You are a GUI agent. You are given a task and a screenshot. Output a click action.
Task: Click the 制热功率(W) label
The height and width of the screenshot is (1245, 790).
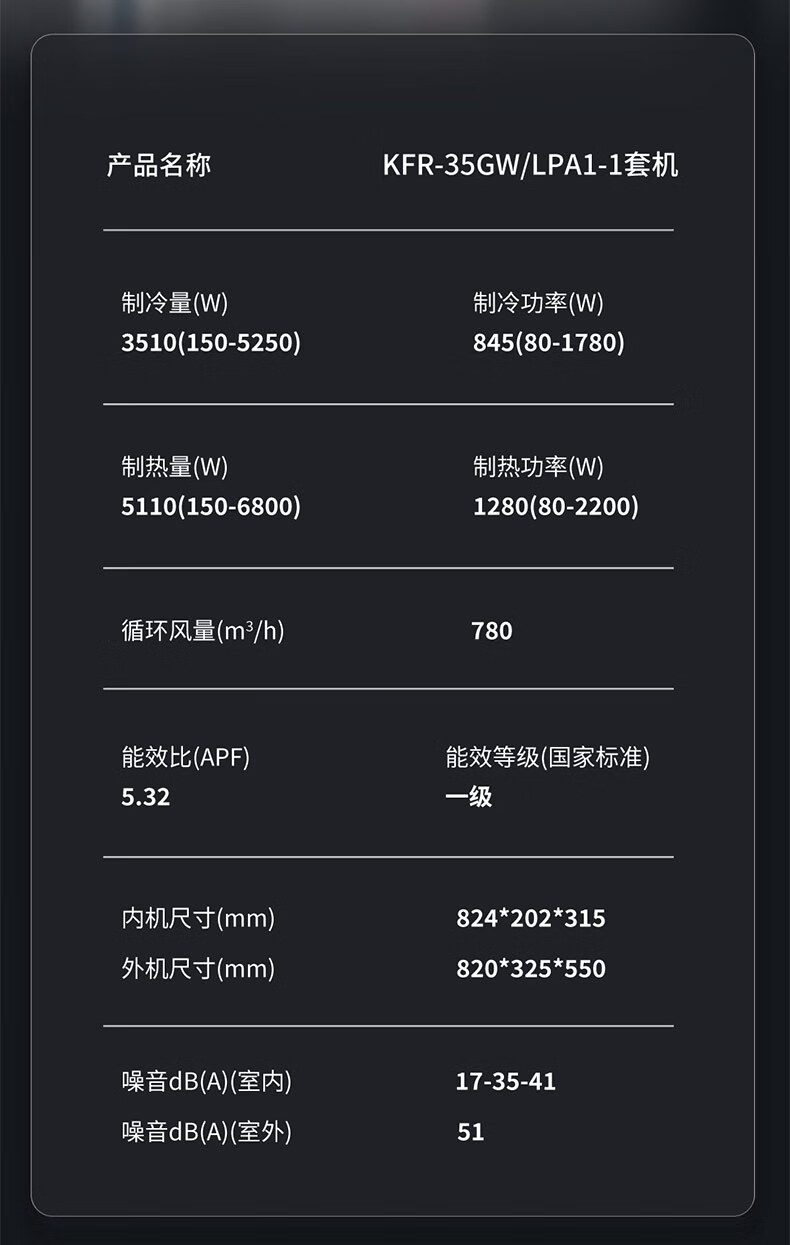[x=538, y=467]
